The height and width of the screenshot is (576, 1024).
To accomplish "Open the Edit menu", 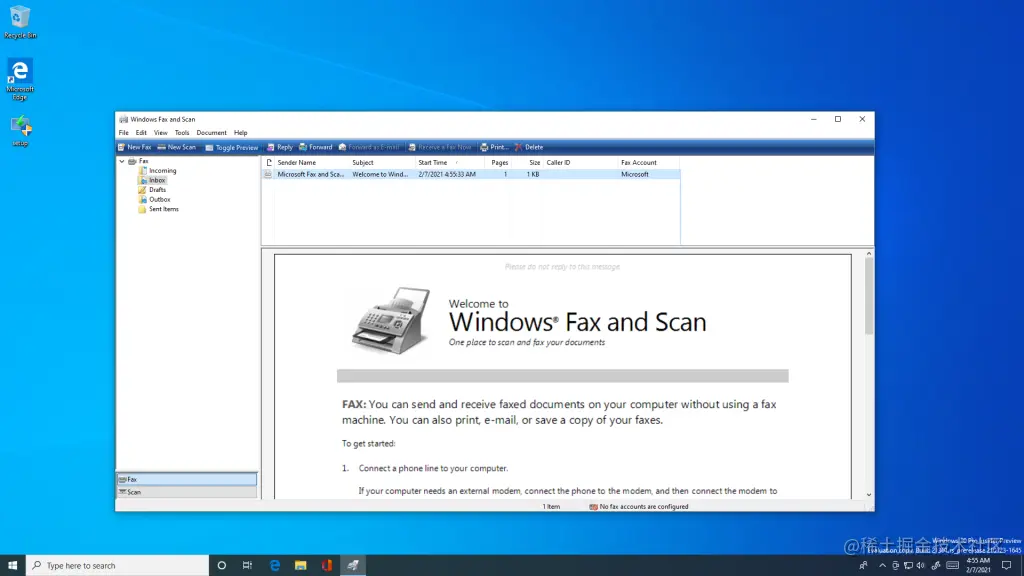I will point(141,133).
